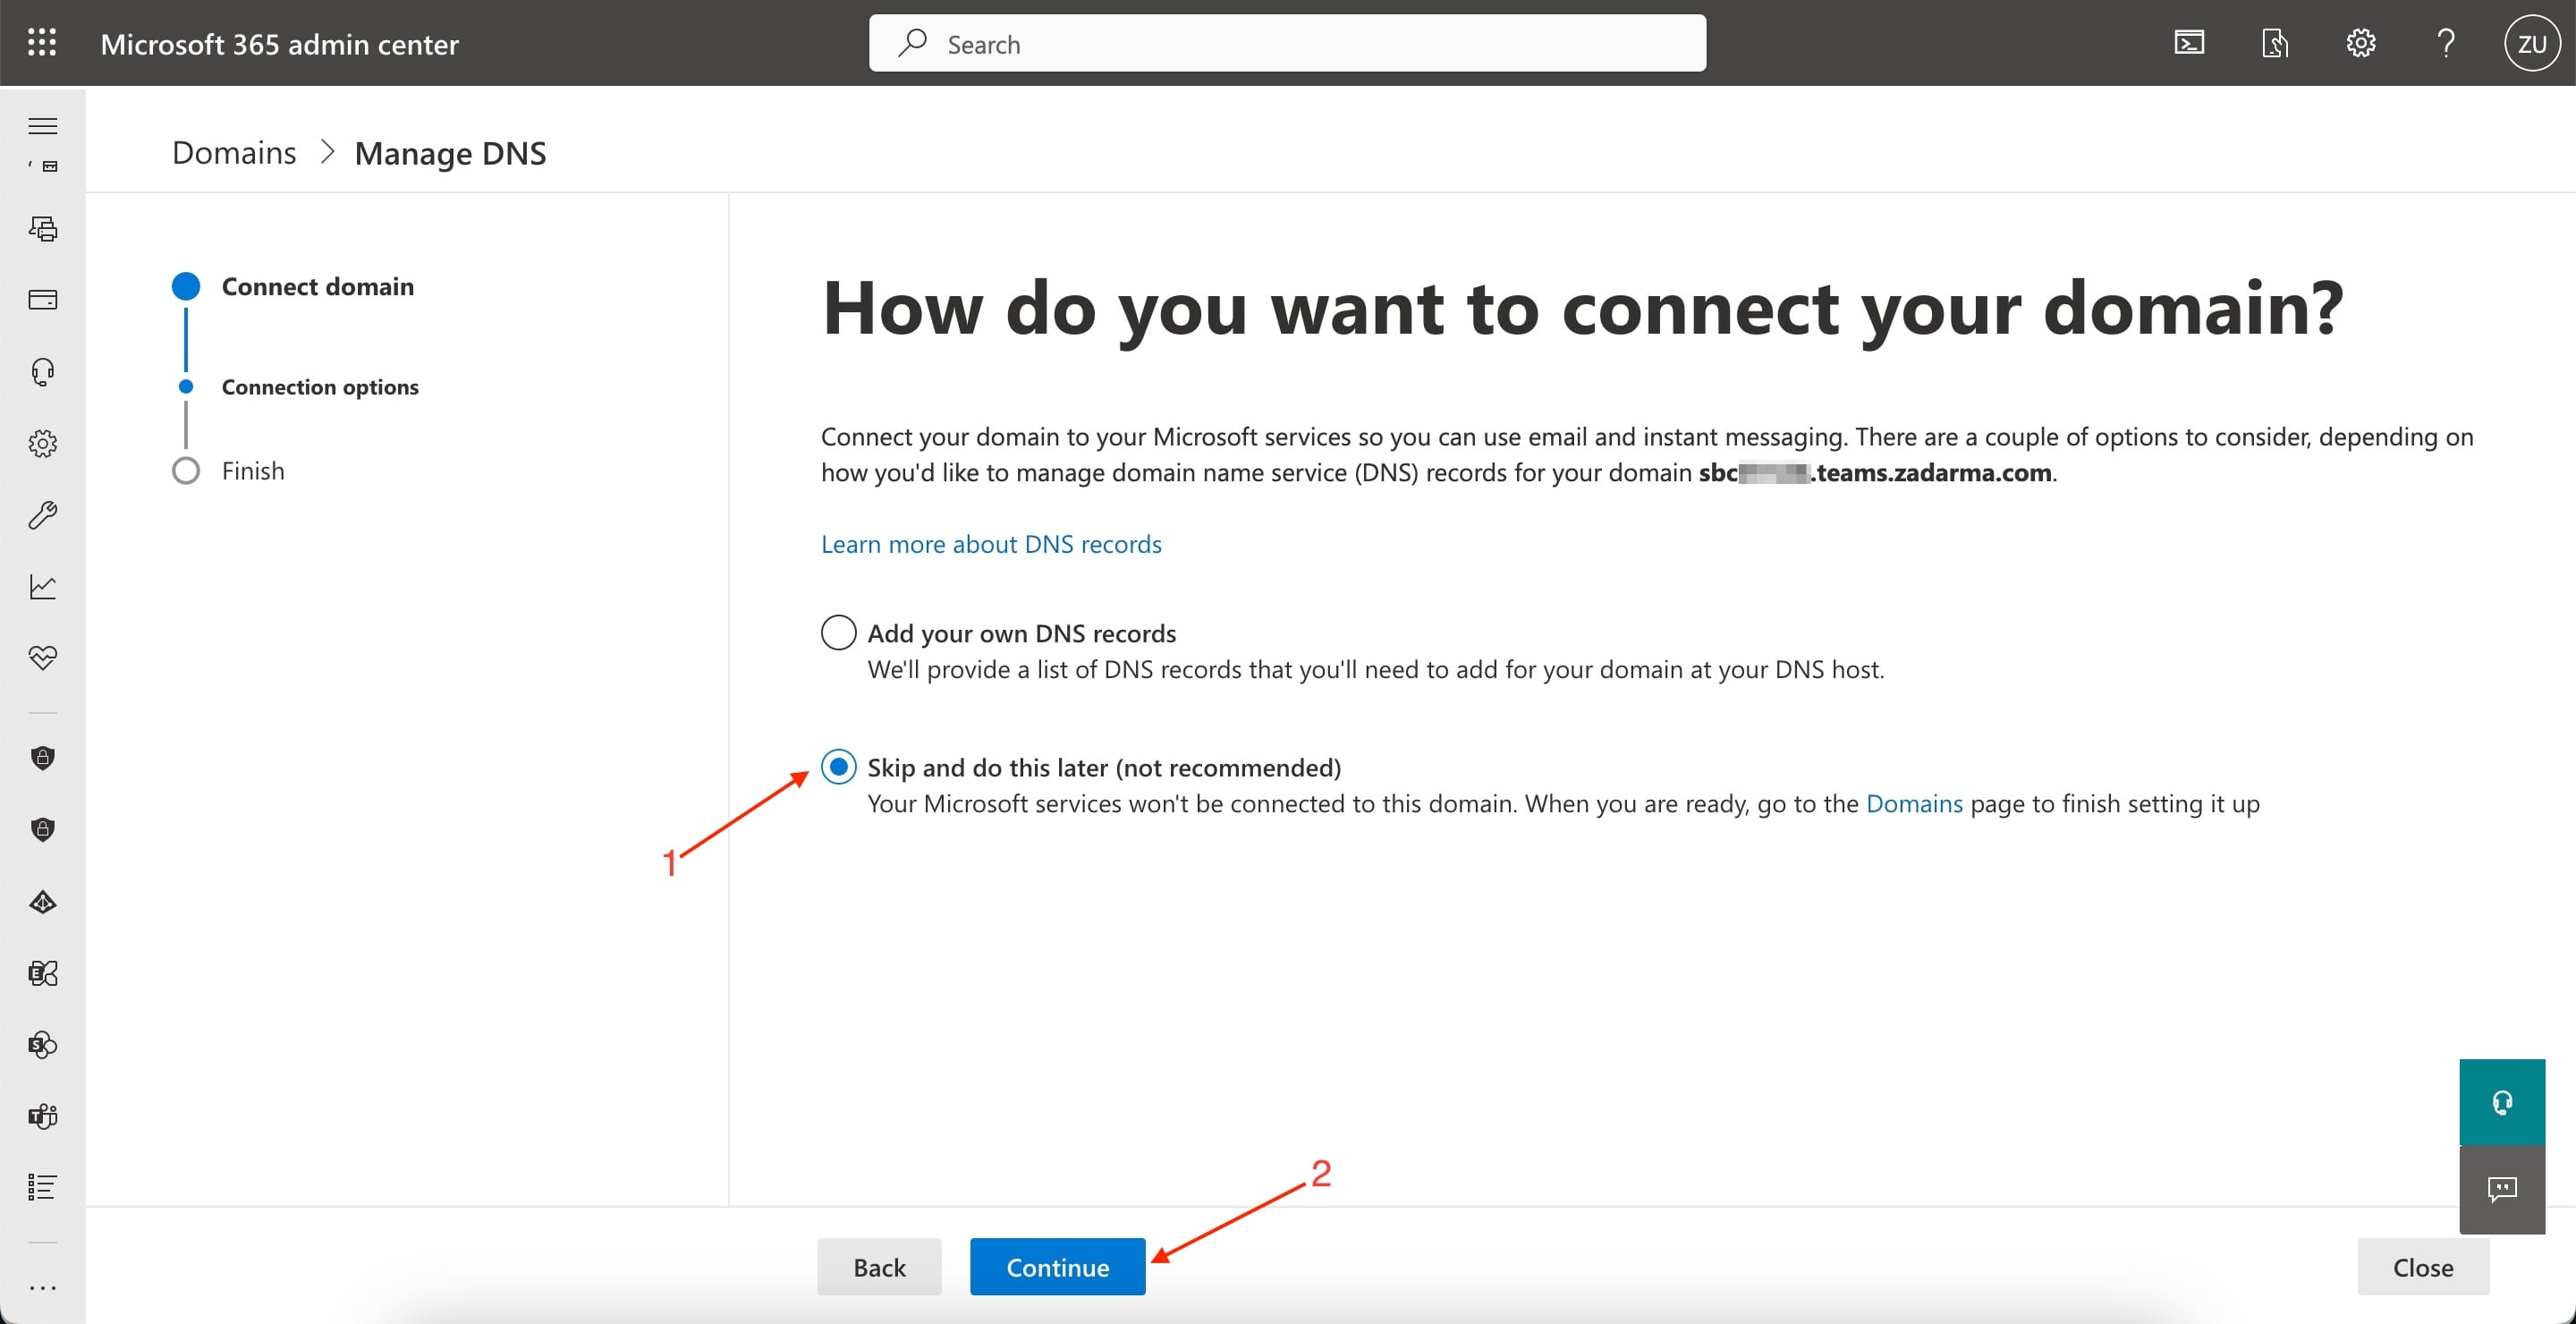
Task: Open Help via the question mark icon
Action: [x=2445, y=43]
